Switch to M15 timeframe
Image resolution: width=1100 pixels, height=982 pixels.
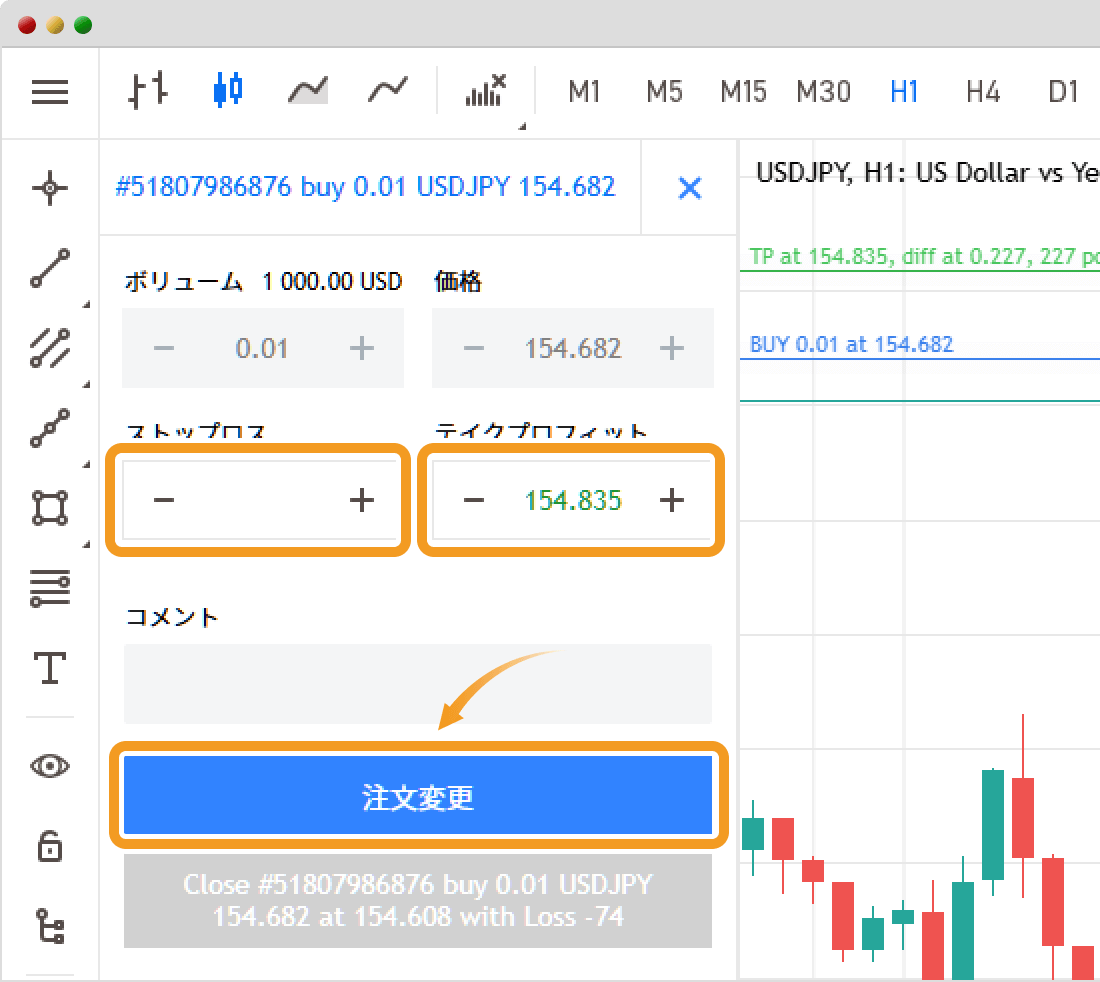(x=743, y=91)
